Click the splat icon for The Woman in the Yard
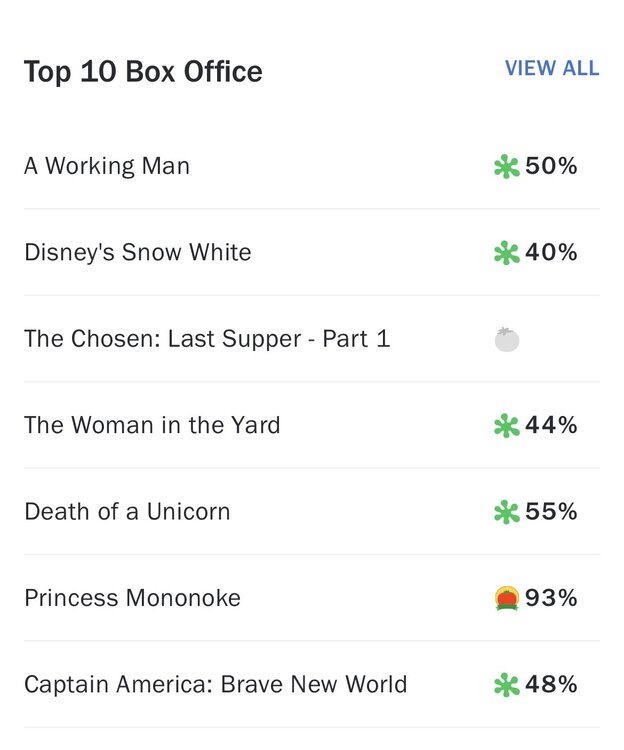The image size is (624, 750). pyautogui.click(x=507, y=426)
